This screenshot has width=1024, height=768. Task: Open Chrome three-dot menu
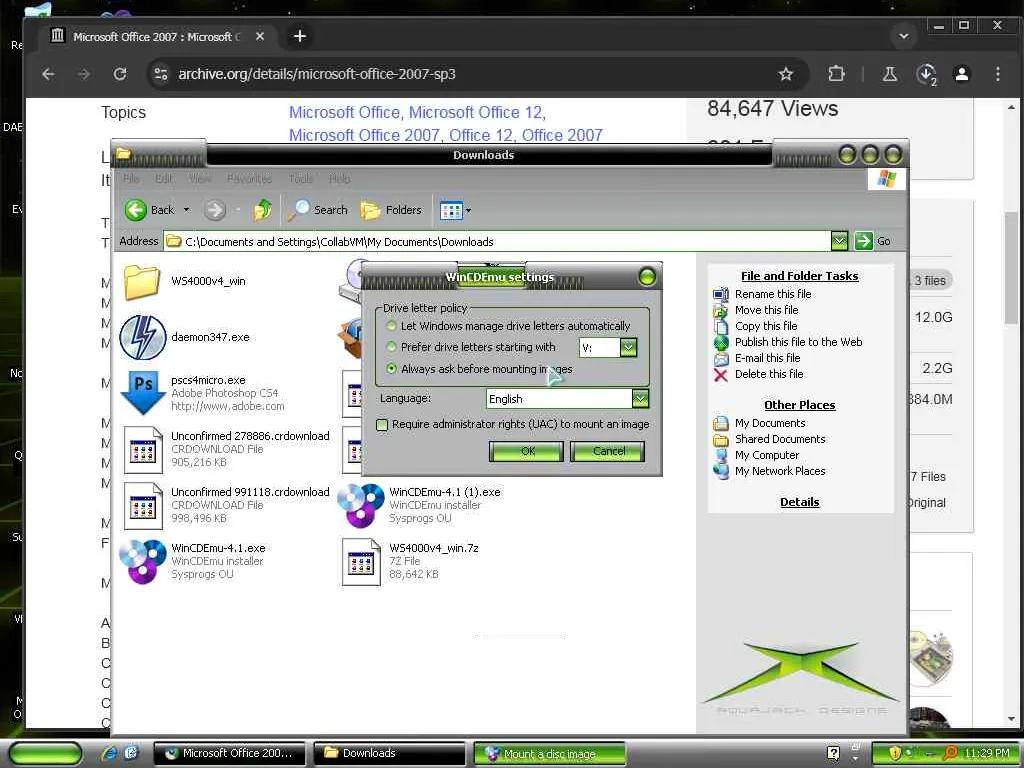[998, 74]
